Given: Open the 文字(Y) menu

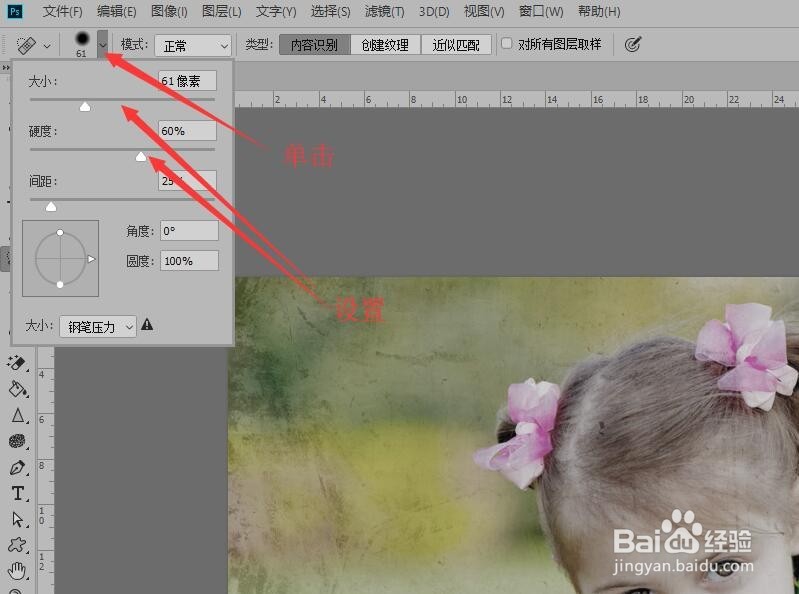Looking at the screenshot, I should click(x=276, y=11).
